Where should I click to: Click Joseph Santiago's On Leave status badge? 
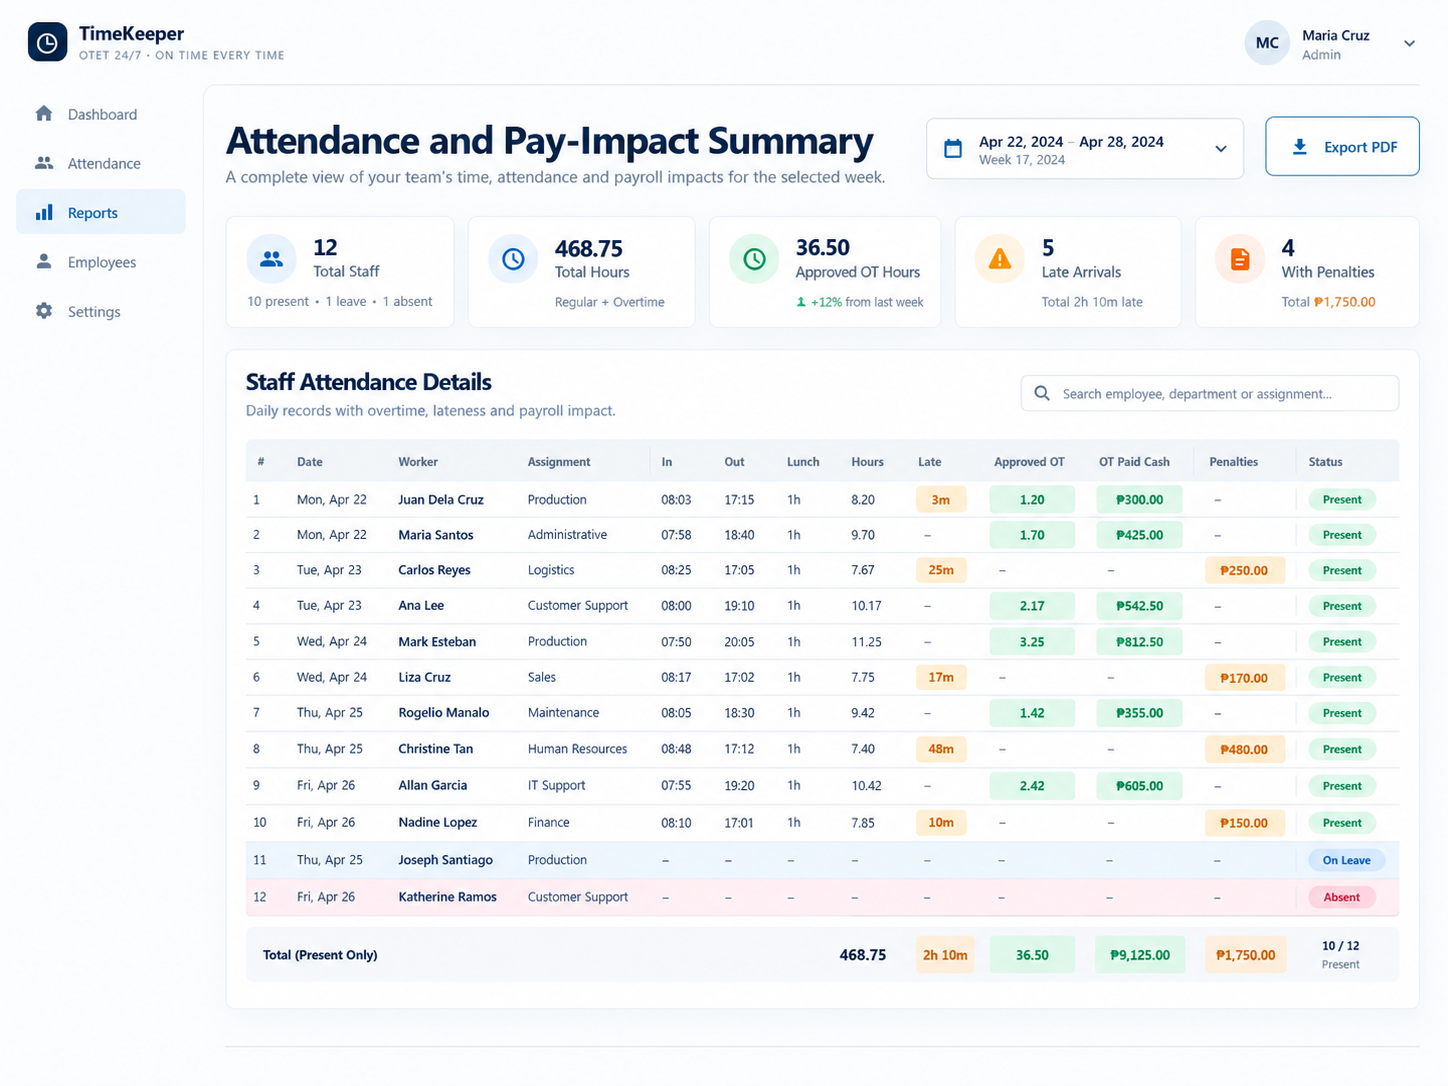tap(1346, 860)
